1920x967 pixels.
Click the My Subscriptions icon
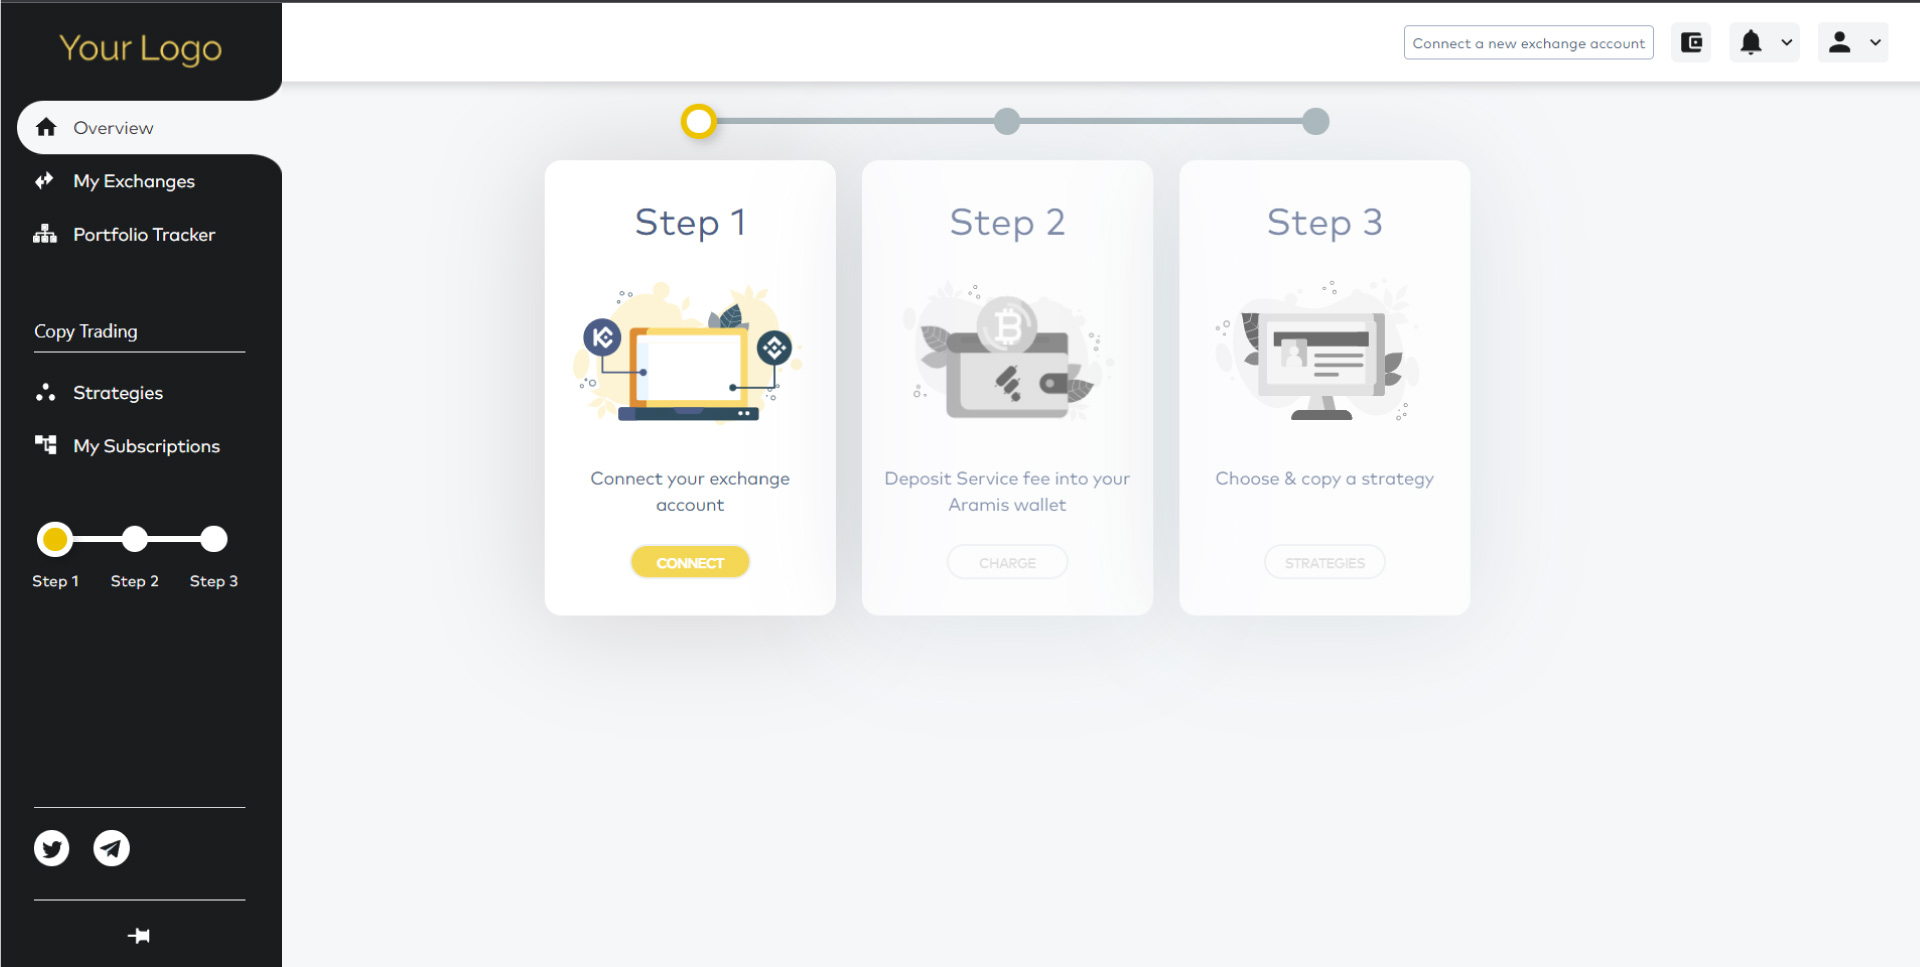(x=45, y=445)
